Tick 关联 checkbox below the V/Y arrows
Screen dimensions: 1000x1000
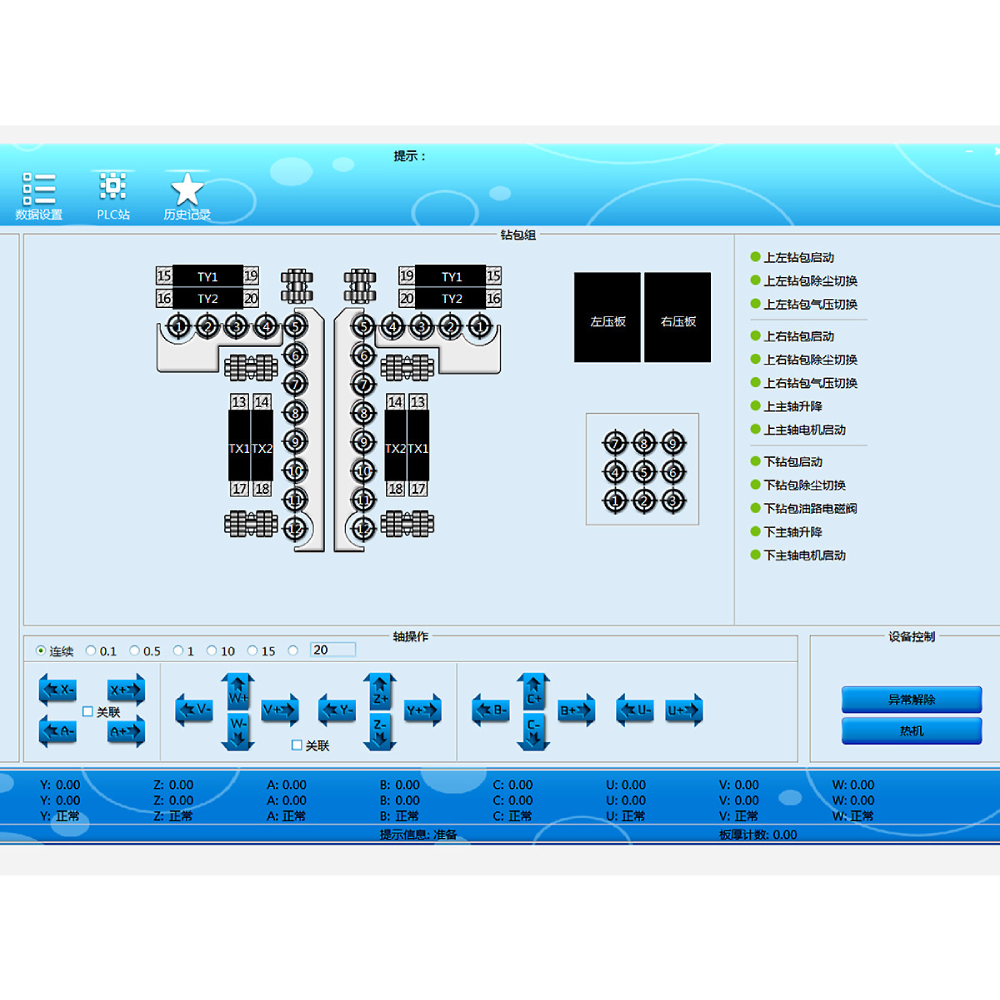pos(297,745)
